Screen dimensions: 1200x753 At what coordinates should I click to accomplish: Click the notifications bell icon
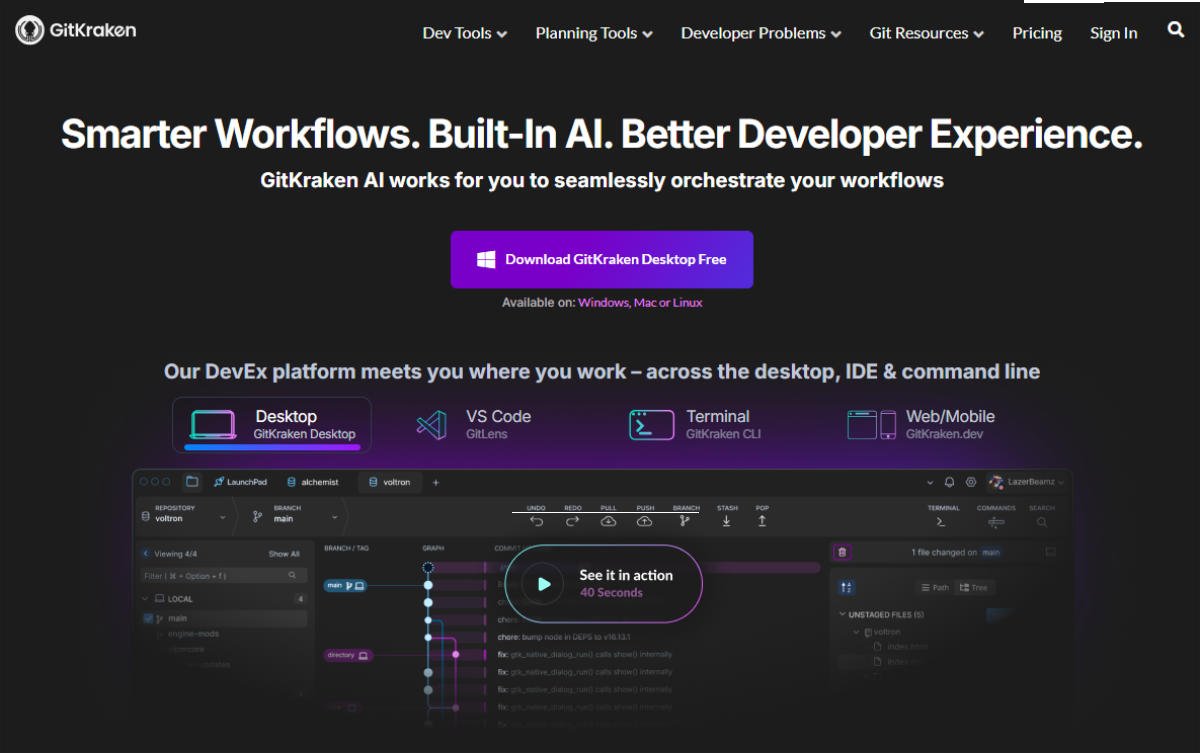[949, 482]
